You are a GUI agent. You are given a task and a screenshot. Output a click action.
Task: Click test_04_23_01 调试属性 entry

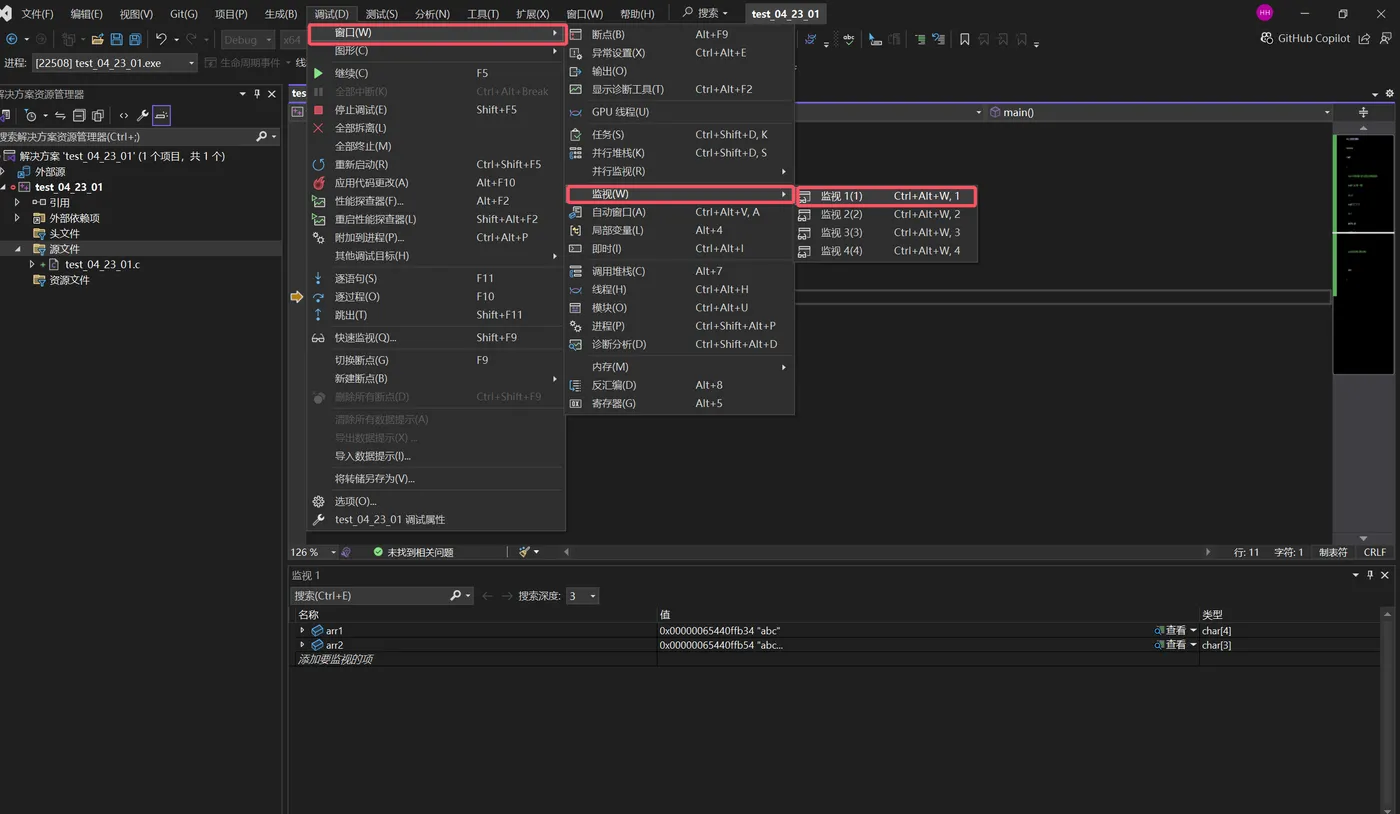tap(436, 519)
